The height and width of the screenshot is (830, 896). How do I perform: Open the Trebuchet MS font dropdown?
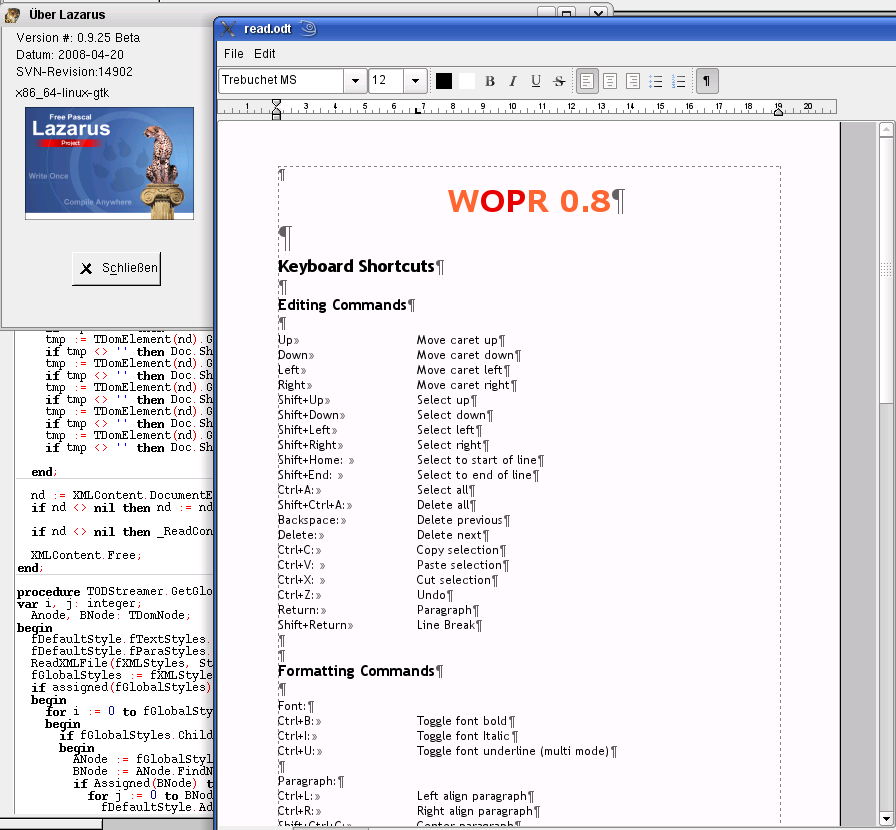tap(355, 81)
